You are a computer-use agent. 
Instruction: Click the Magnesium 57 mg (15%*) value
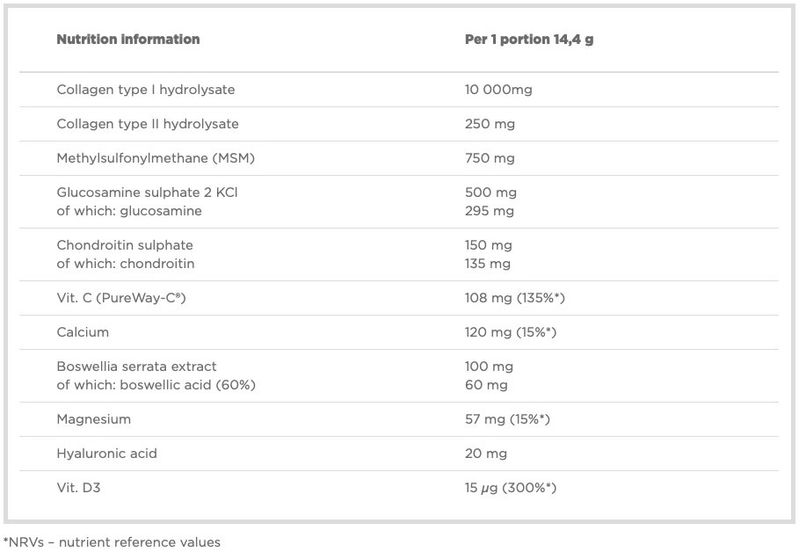click(508, 419)
